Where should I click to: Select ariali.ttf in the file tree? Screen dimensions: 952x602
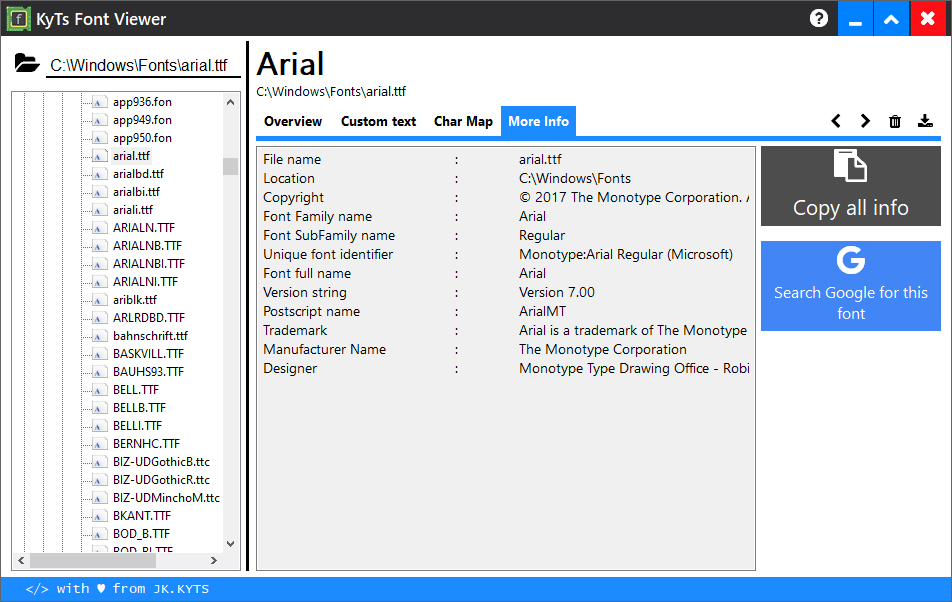click(132, 210)
